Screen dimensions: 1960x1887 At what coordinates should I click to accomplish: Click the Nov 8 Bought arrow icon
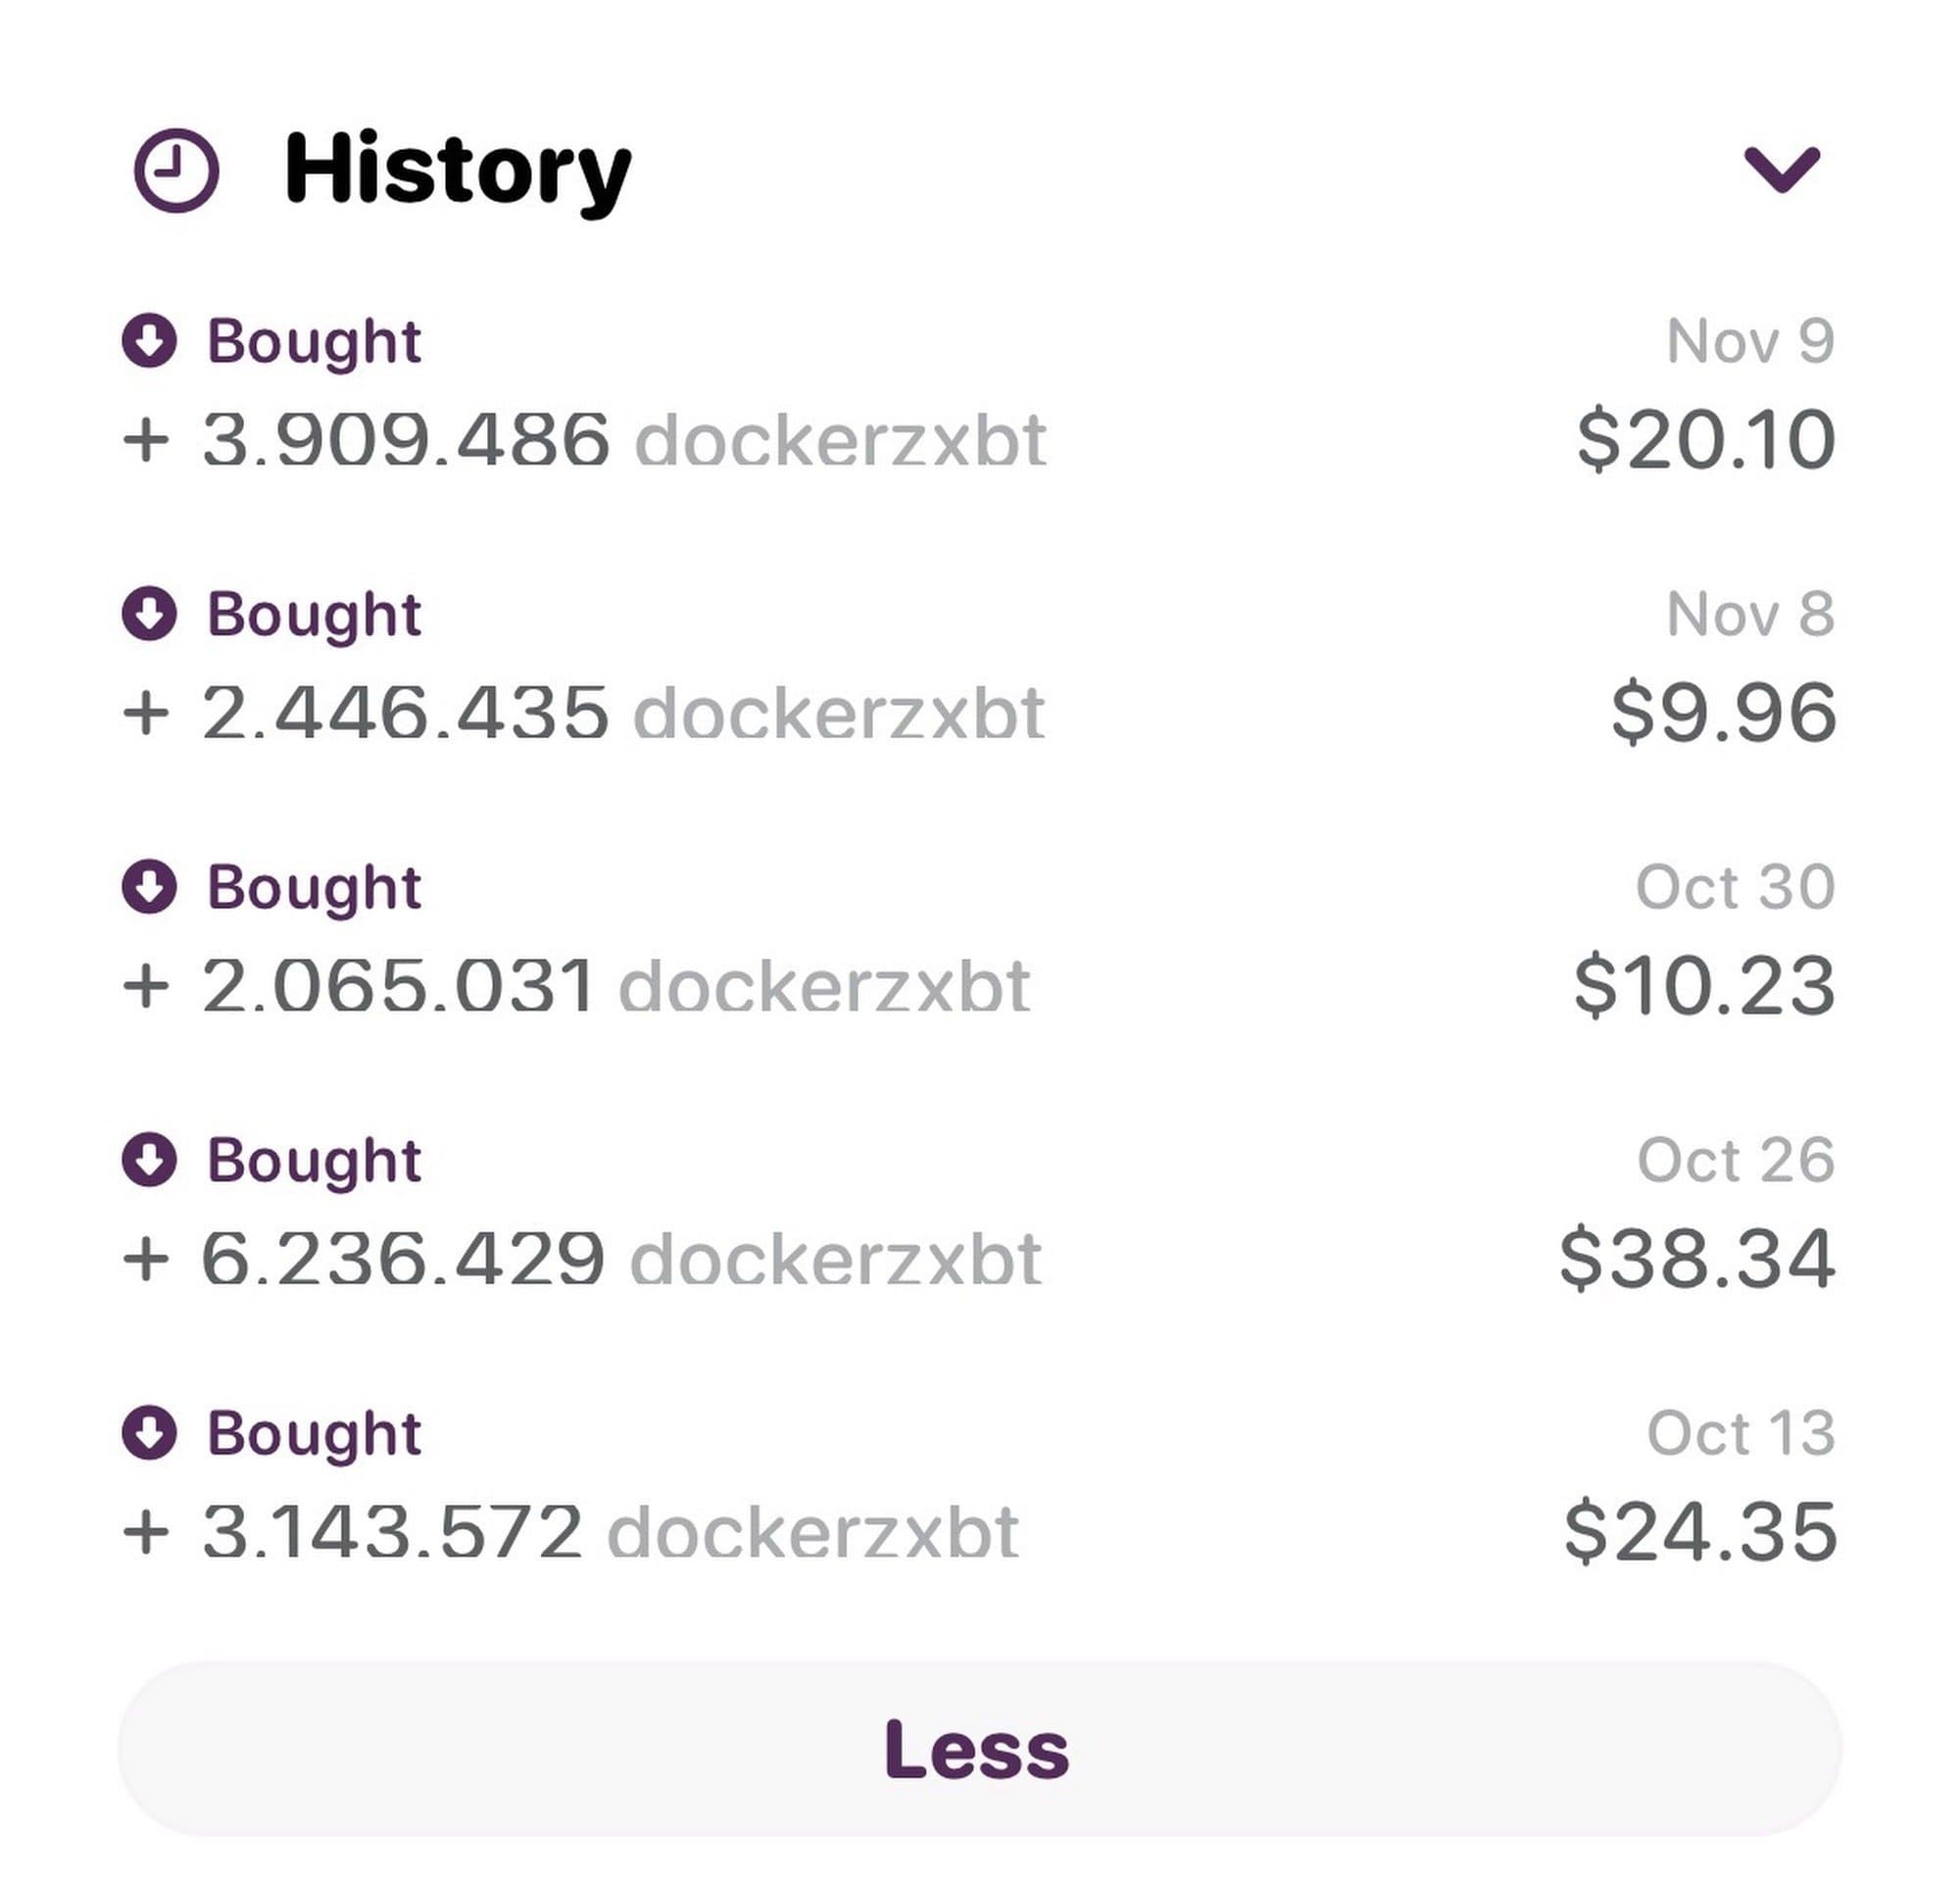coord(150,613)
